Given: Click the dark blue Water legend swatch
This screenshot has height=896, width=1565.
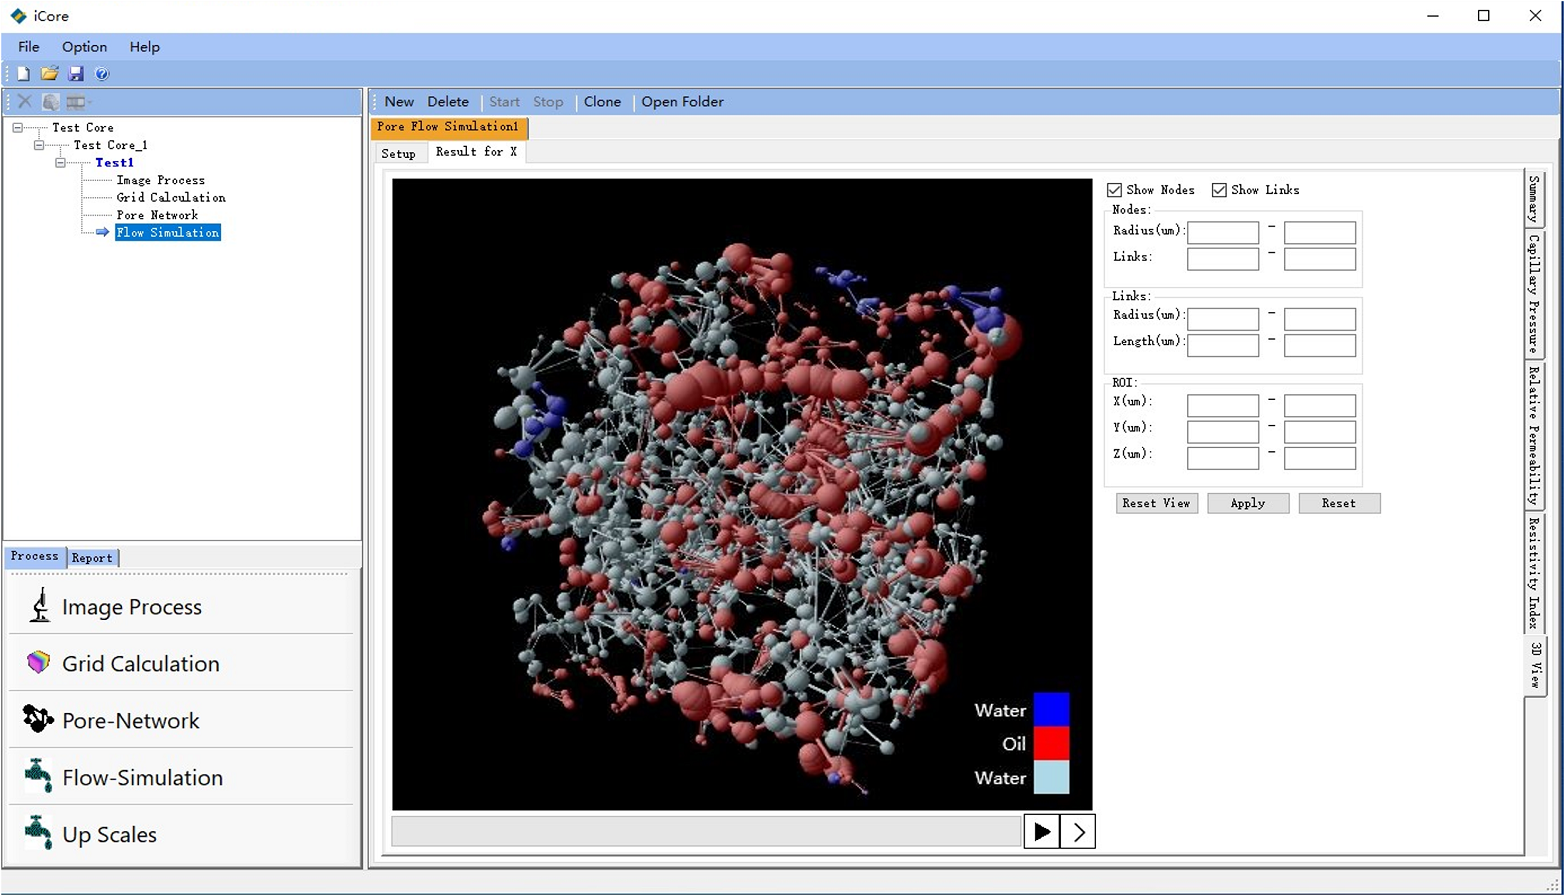Looking at the screenshot, I should (1051, 709).
